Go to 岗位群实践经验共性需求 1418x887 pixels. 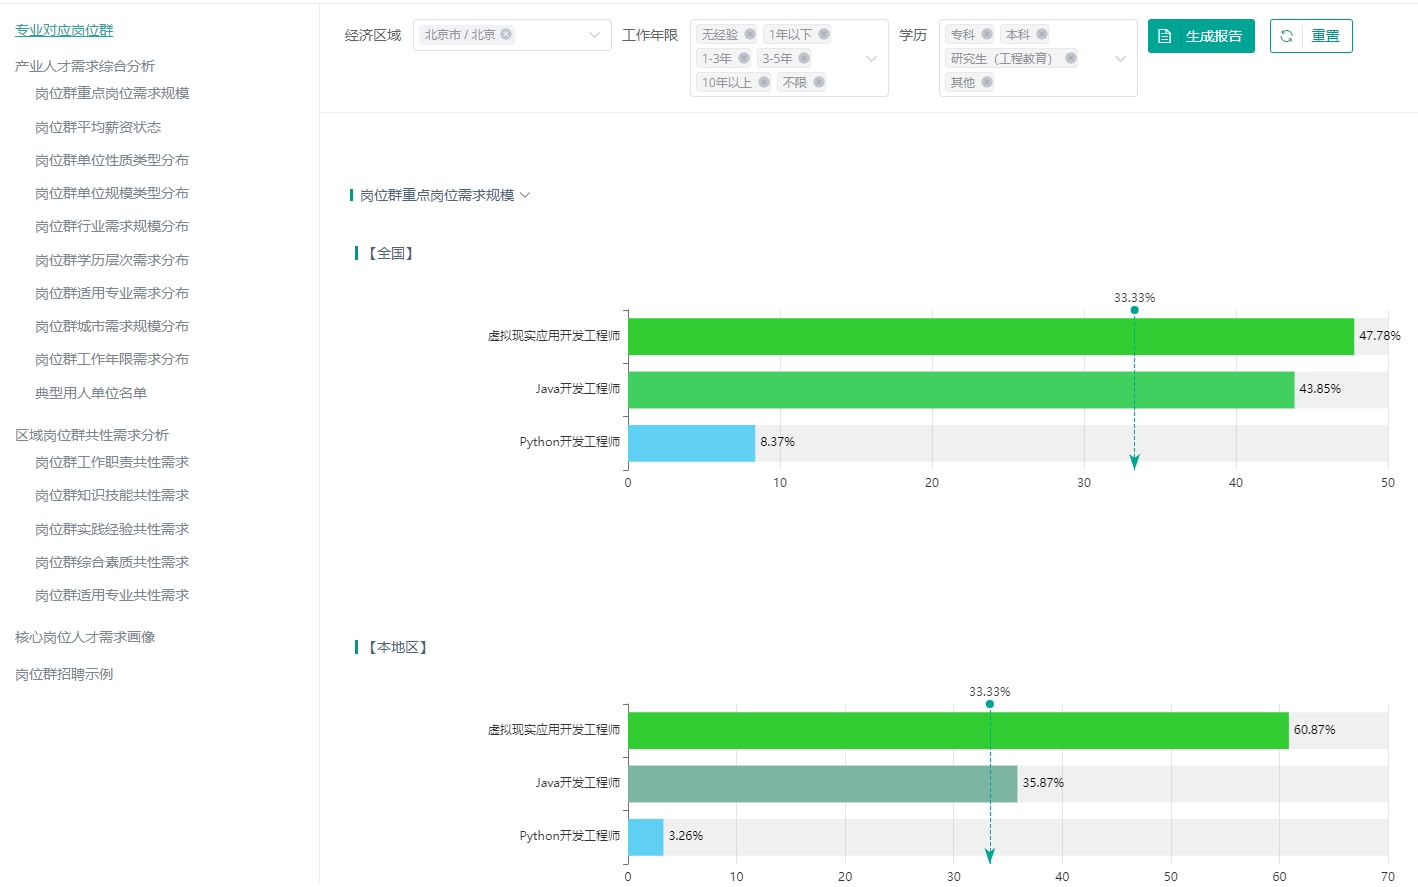112,529
